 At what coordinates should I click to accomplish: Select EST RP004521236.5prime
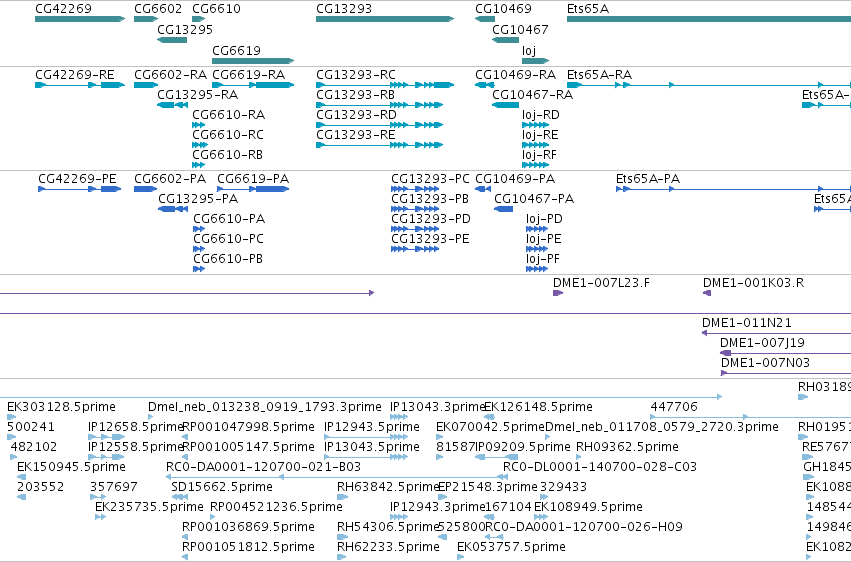(x=213, y=517)
